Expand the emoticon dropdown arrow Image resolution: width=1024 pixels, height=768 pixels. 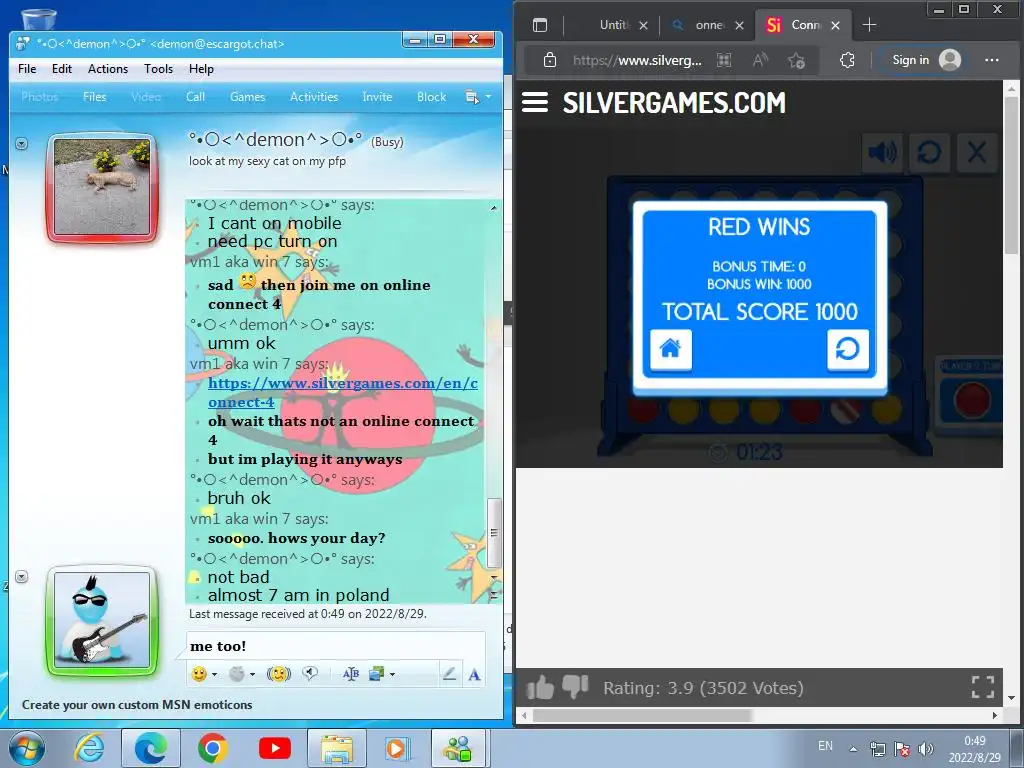tap(214, 675)
